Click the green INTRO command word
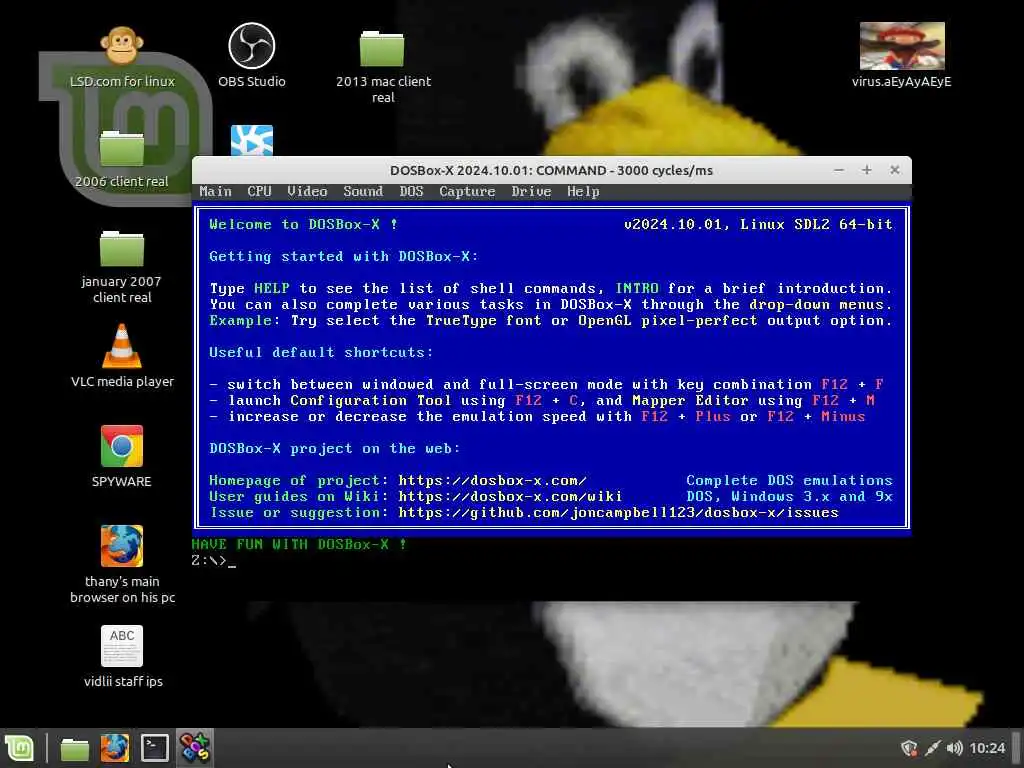The width and height of the screenshot is (1024, 768). [x=637, y=288]
